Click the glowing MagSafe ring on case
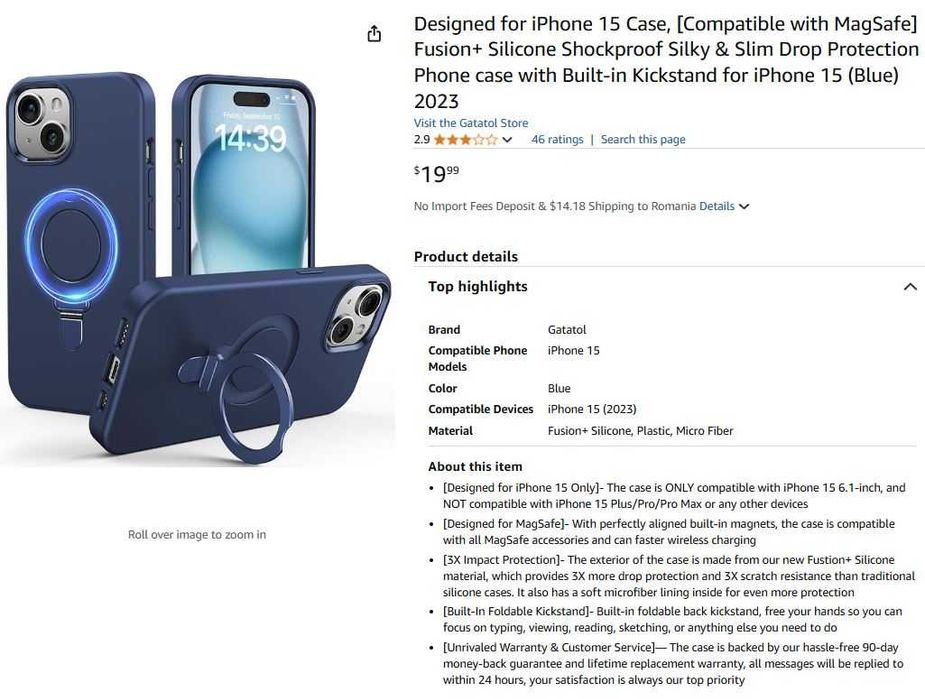The height and width of the screenshot is (699, 925). click(x=71, y=245)
